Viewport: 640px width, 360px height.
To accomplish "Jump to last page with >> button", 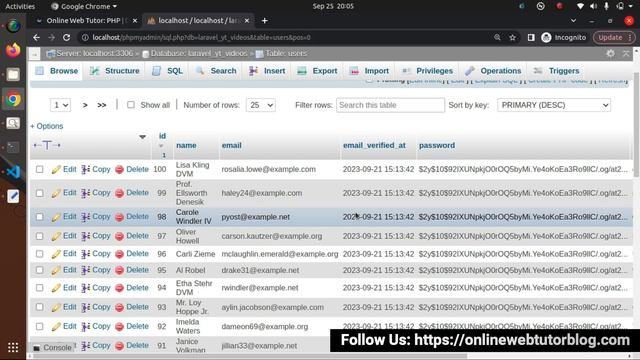I will [102, 105].
